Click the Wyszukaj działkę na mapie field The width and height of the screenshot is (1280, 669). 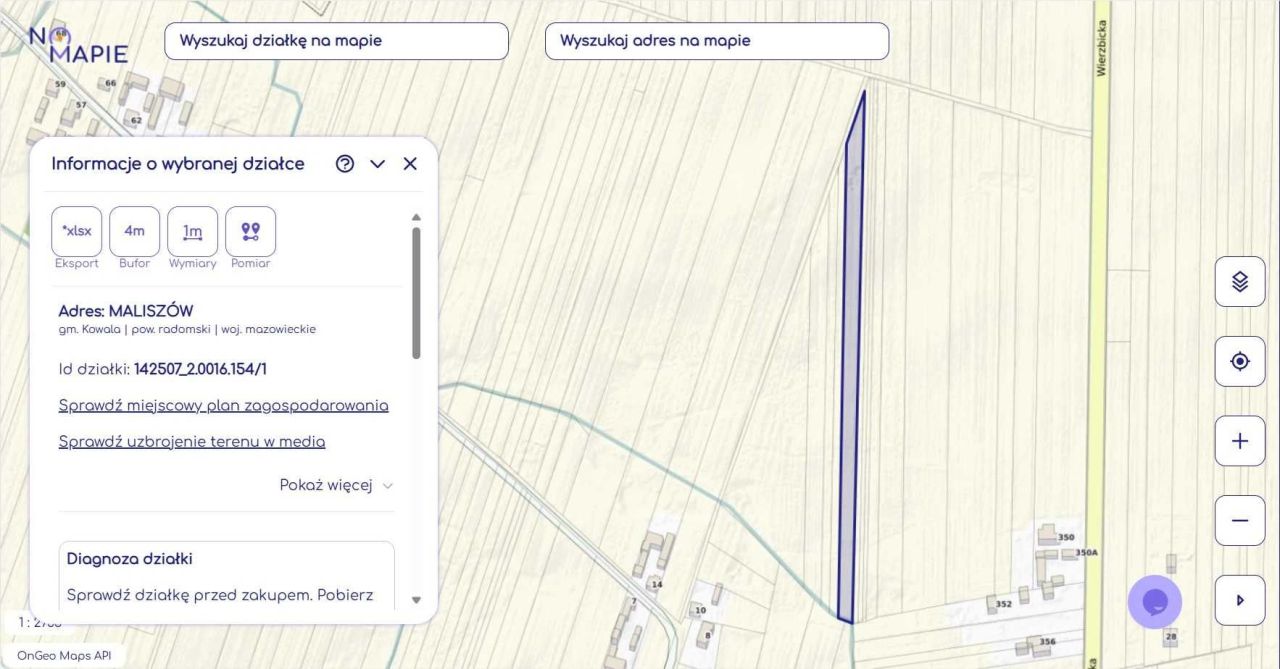[x=336, y=41]
